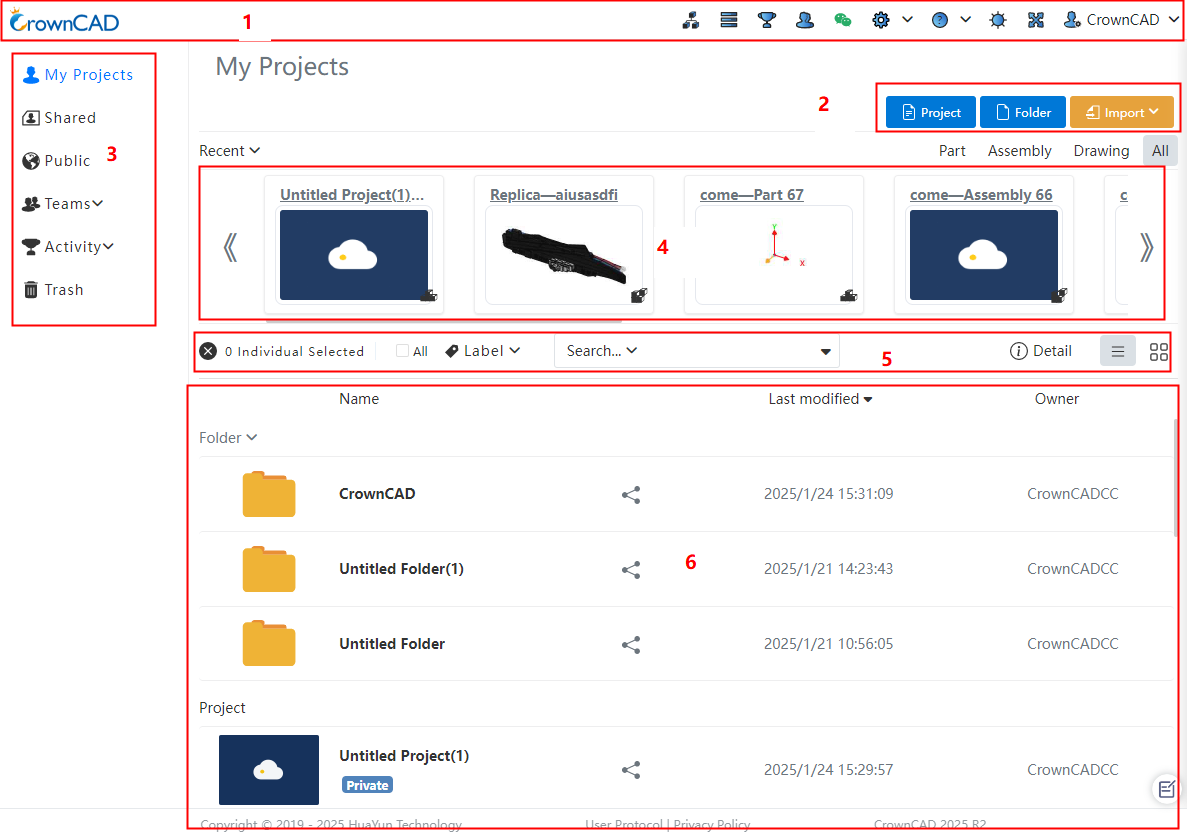The width and height of the screenshot is (1187, 834).
Task: Click the help question mark icon
Action: [x=939, y=20]
